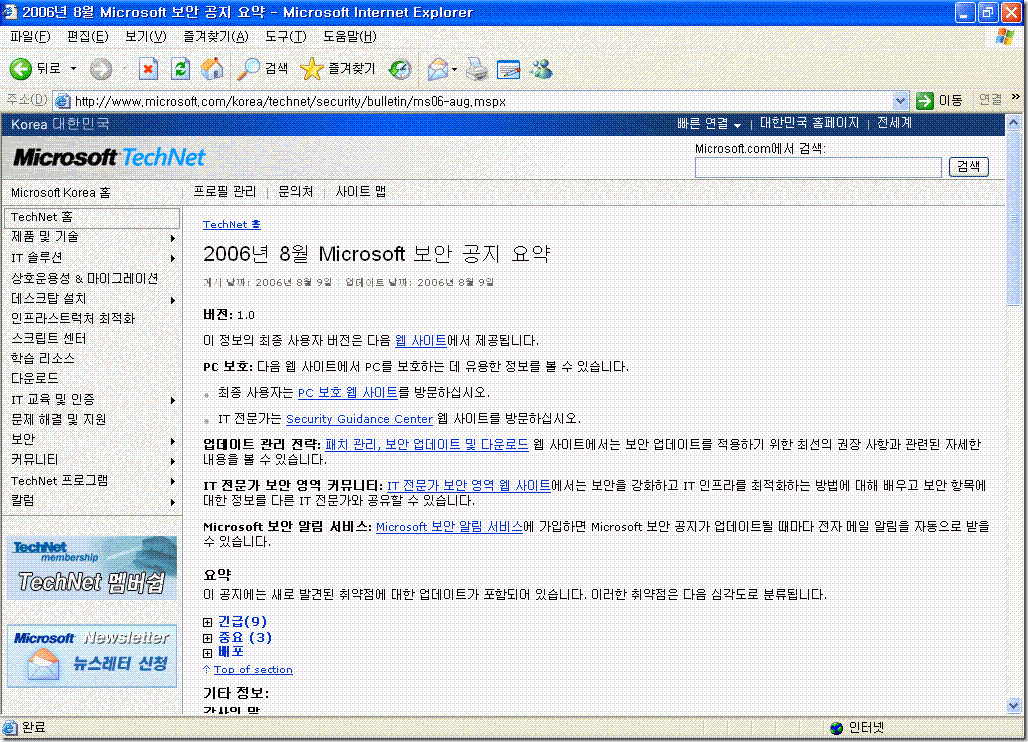The height and width of the screenshot is (742, 1028).
Task: Click the vertical scrollbar thumb
Action: [1013, 217]
